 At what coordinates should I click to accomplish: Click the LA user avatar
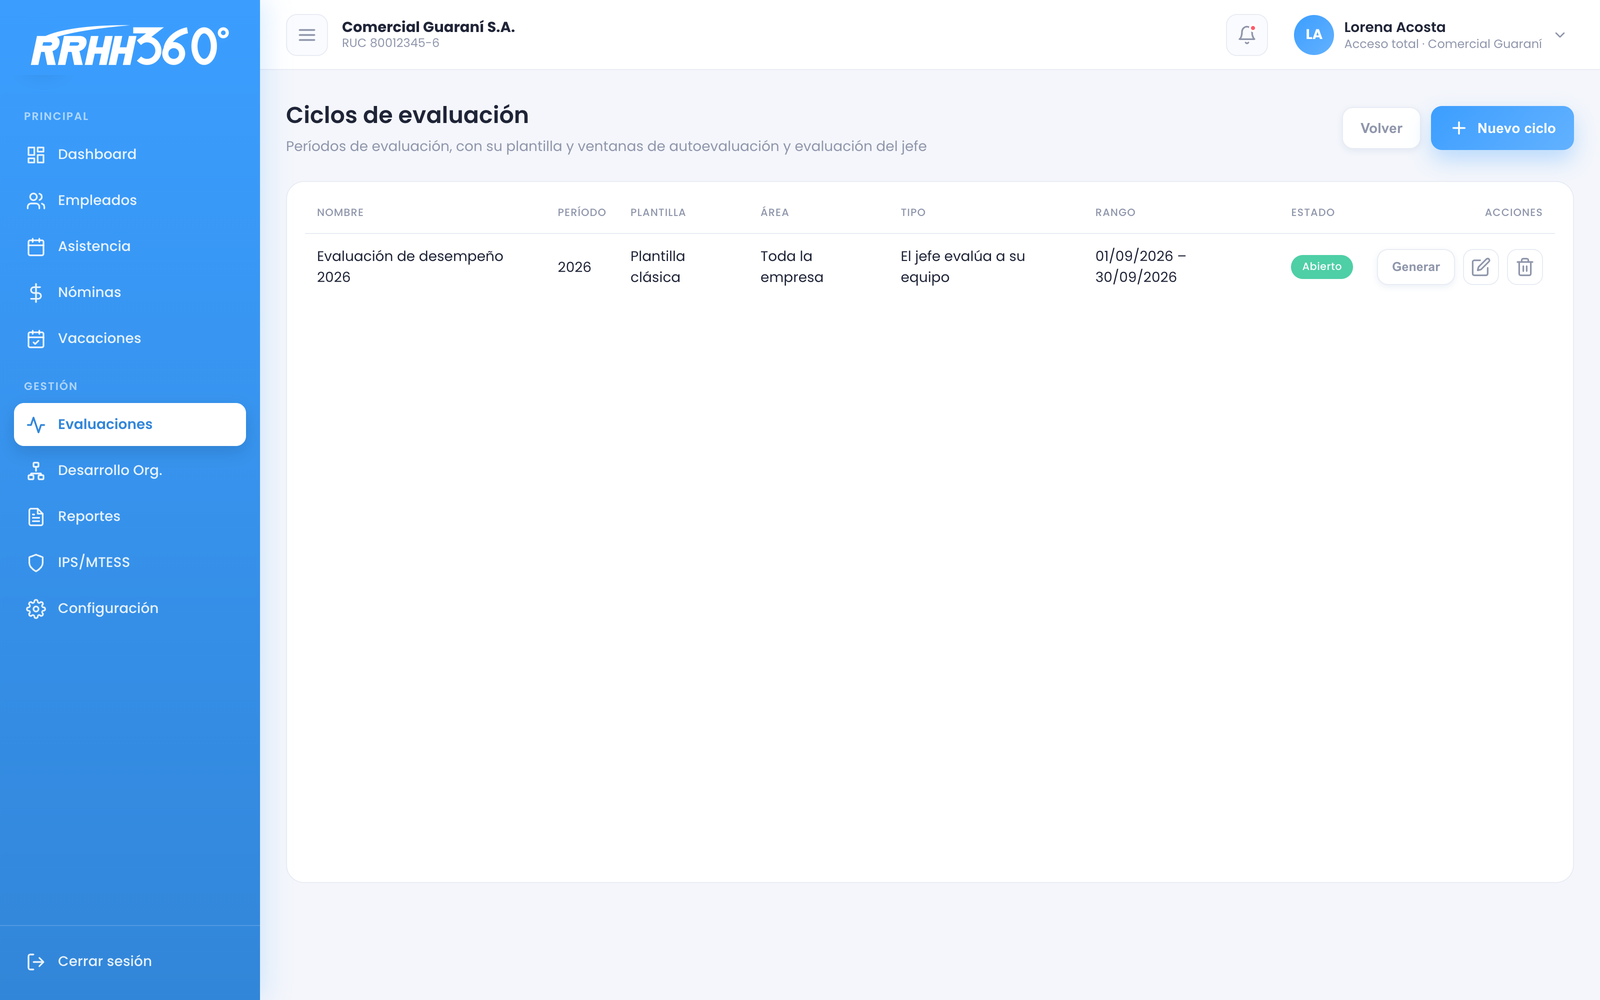[x=1314, y=35]
